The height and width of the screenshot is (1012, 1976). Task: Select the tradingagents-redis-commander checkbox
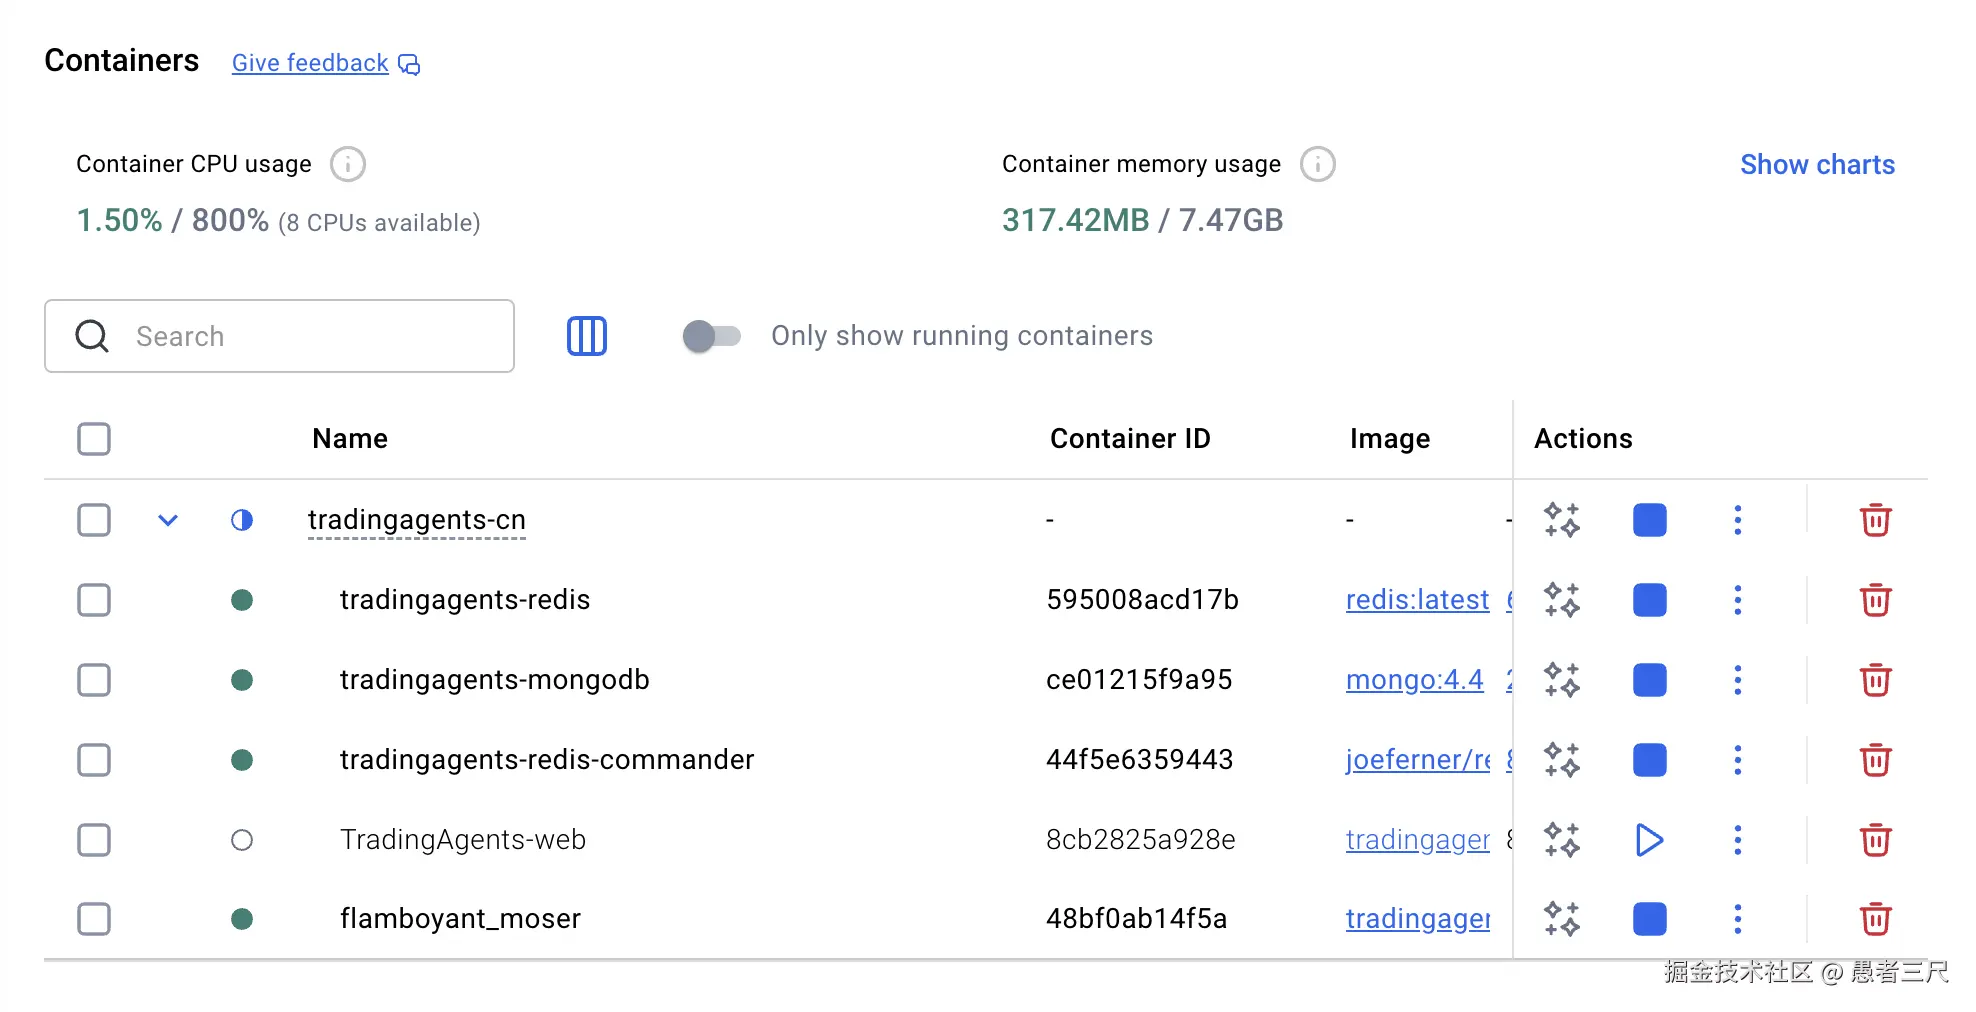(x=94, y=760)
